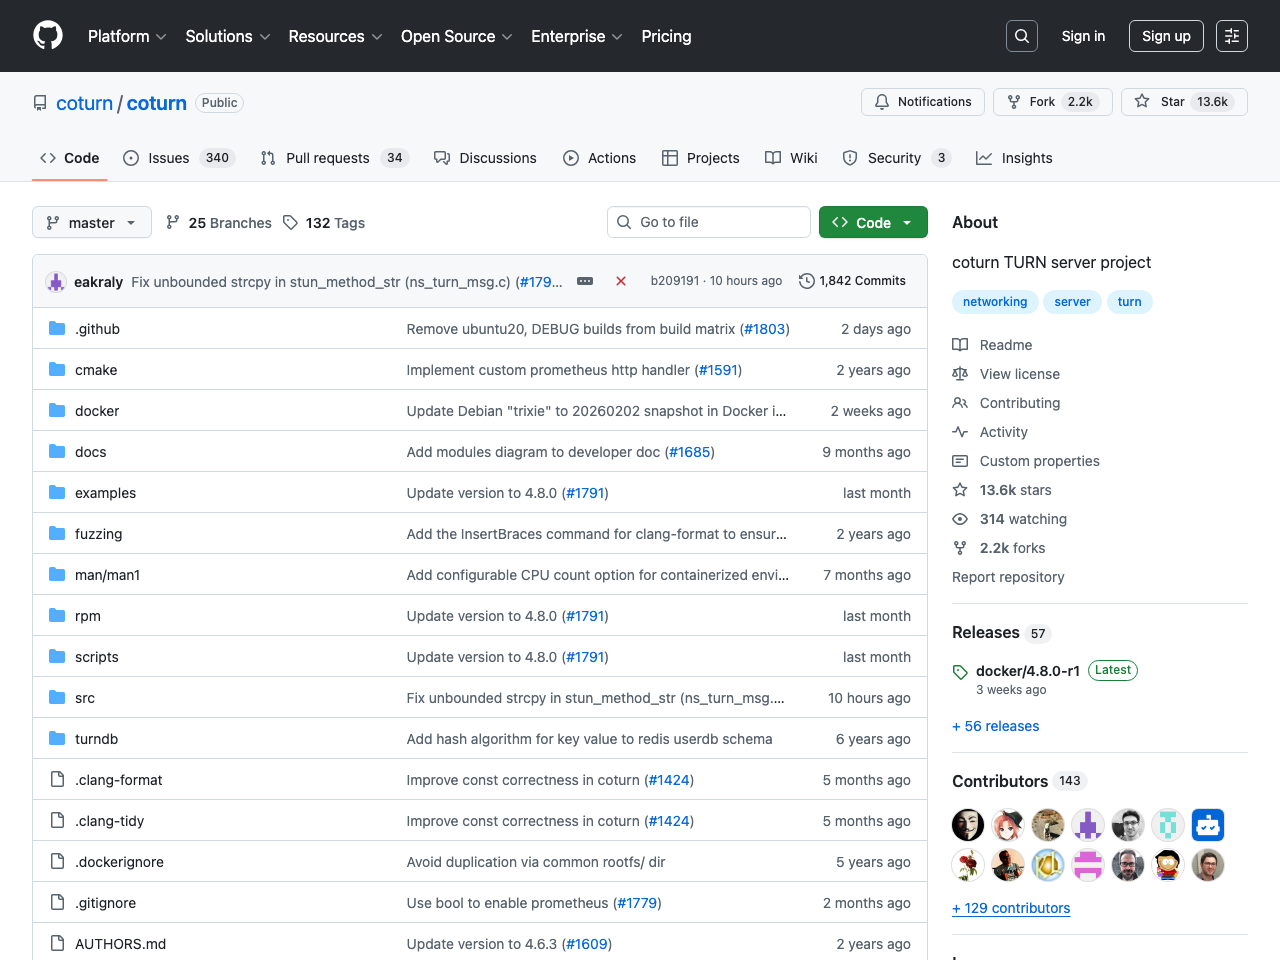
Task: View the 129 contributors link
Action: point(1011,908)
